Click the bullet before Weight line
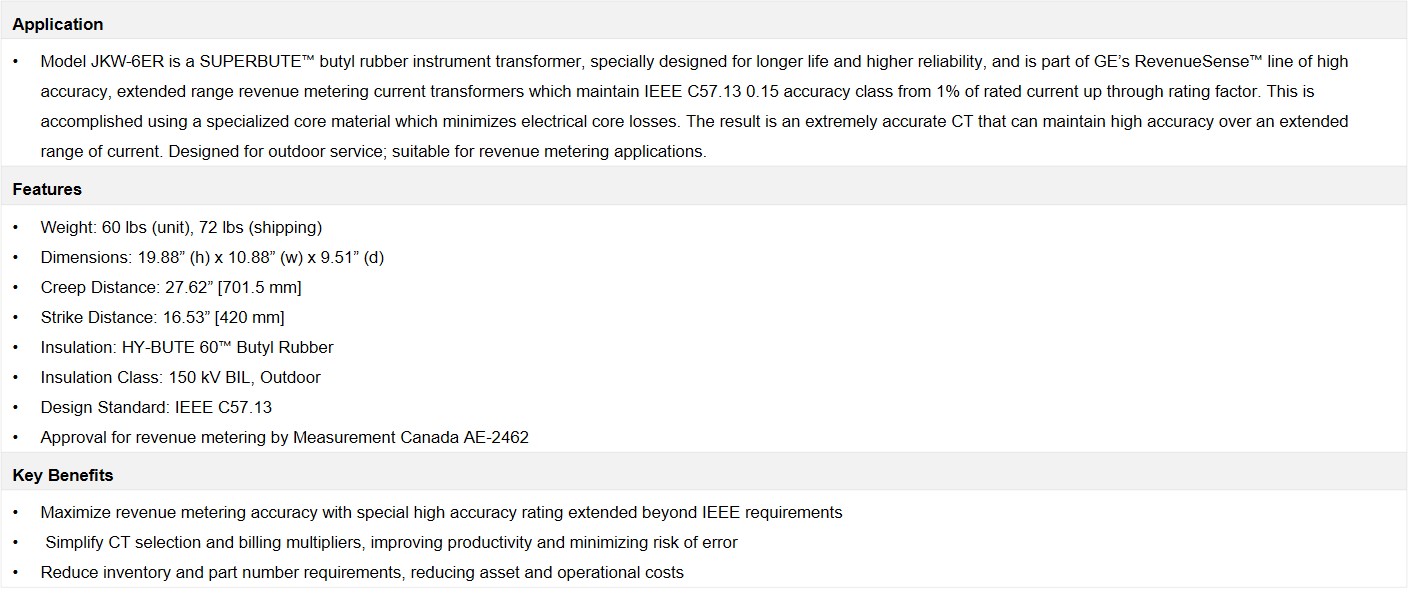The height and width of the screenshot is (593, 1408). click(16, 227)
